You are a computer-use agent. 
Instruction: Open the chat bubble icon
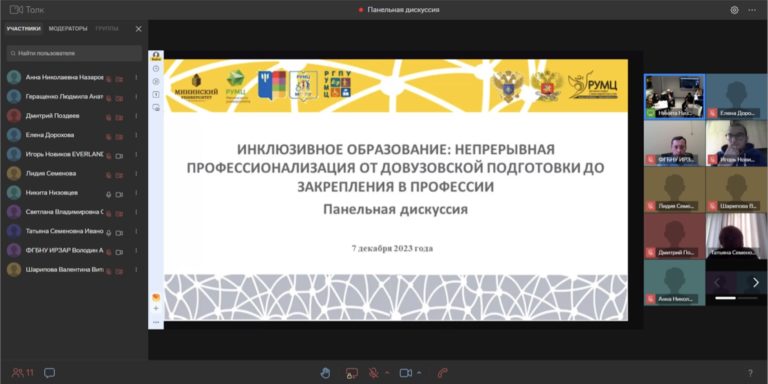click(49, 373)
